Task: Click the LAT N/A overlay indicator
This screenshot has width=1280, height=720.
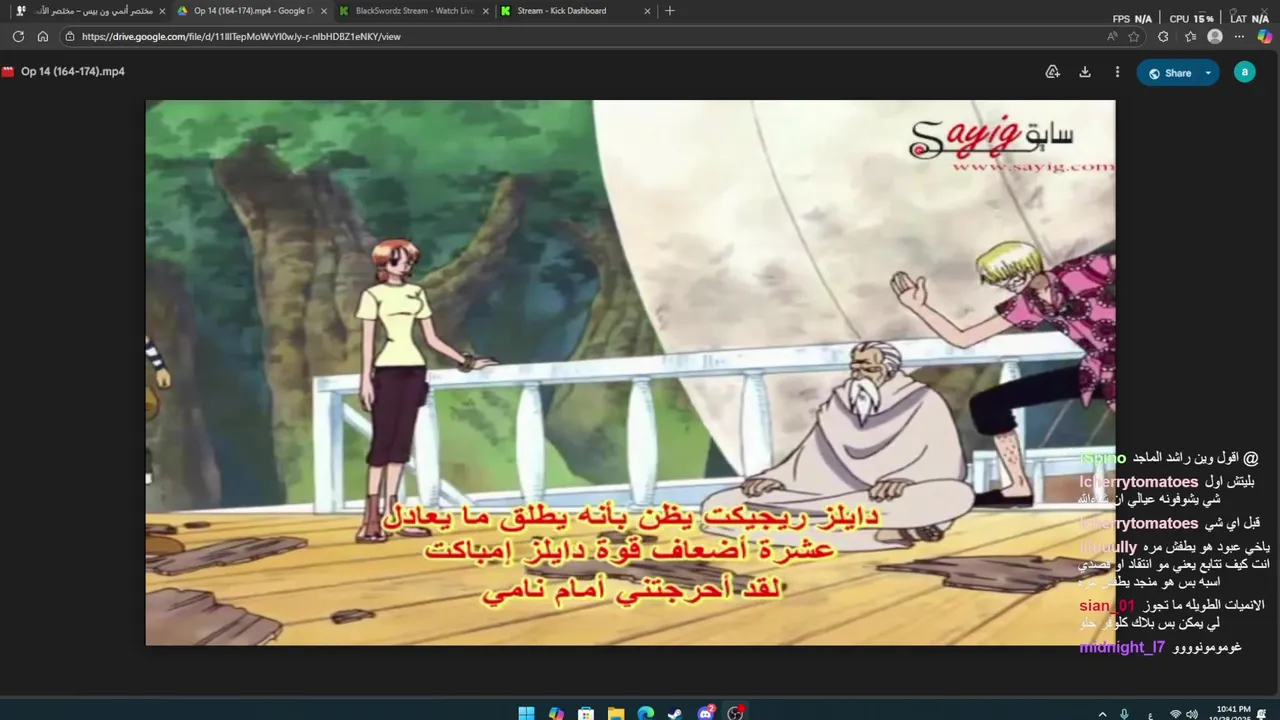Action: 1250,19
